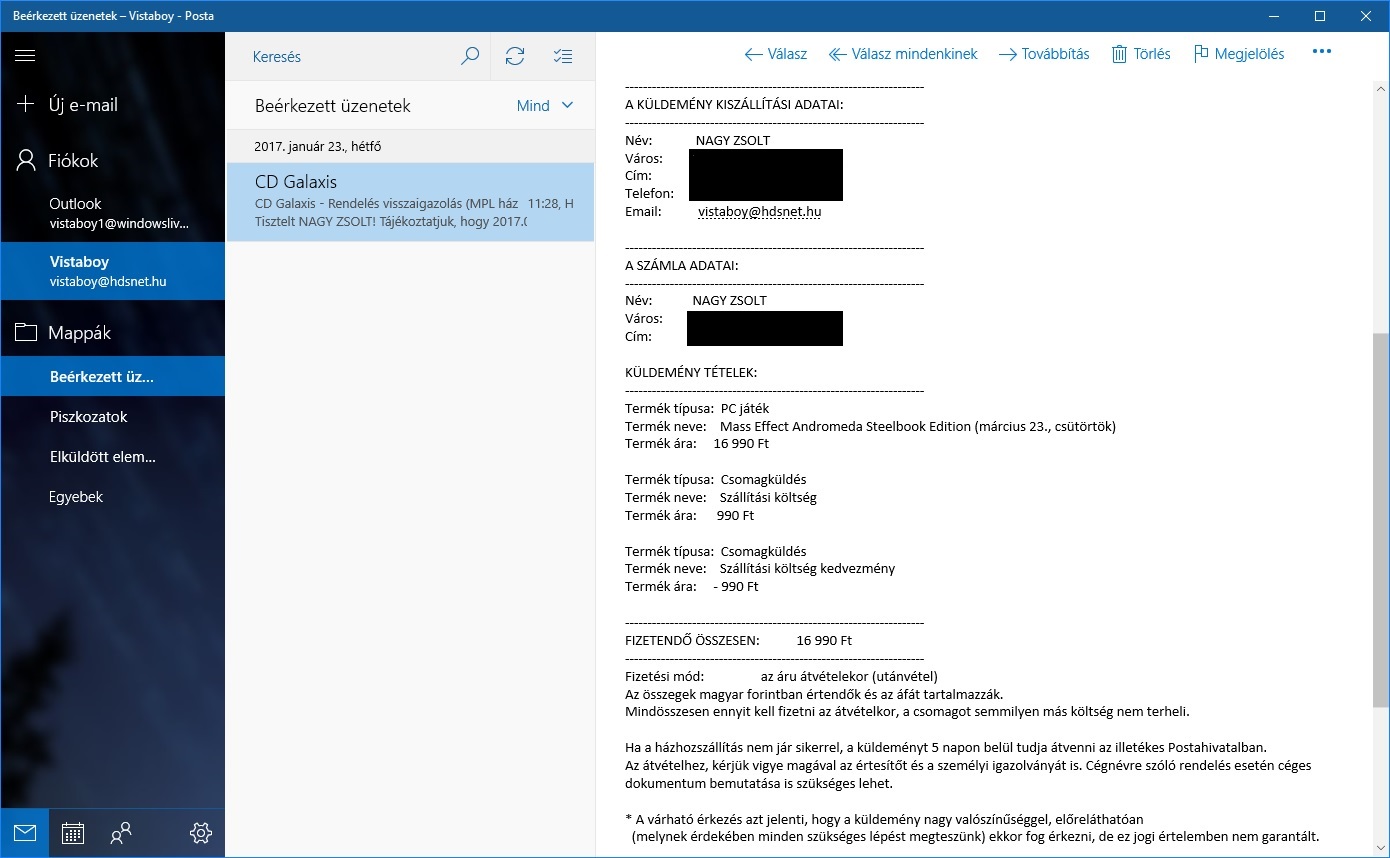Flag the message with Megjelölés

(x=1239, y=54)
